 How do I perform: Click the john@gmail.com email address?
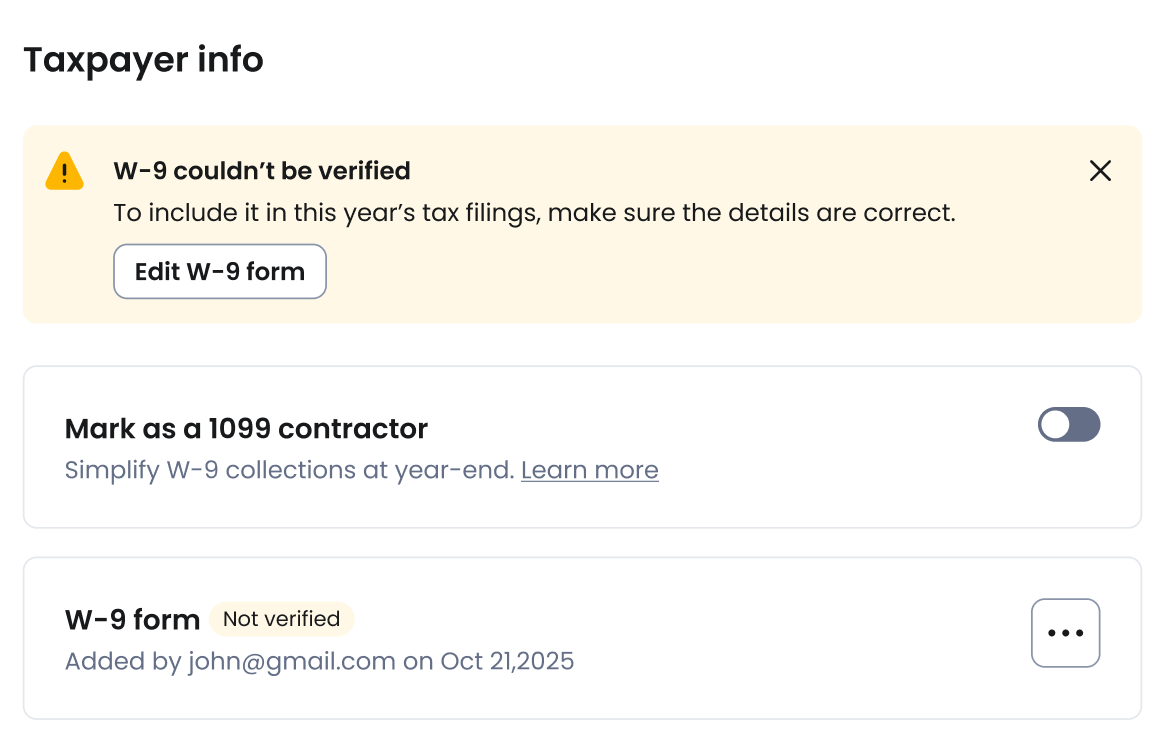(x=291, y=661)
